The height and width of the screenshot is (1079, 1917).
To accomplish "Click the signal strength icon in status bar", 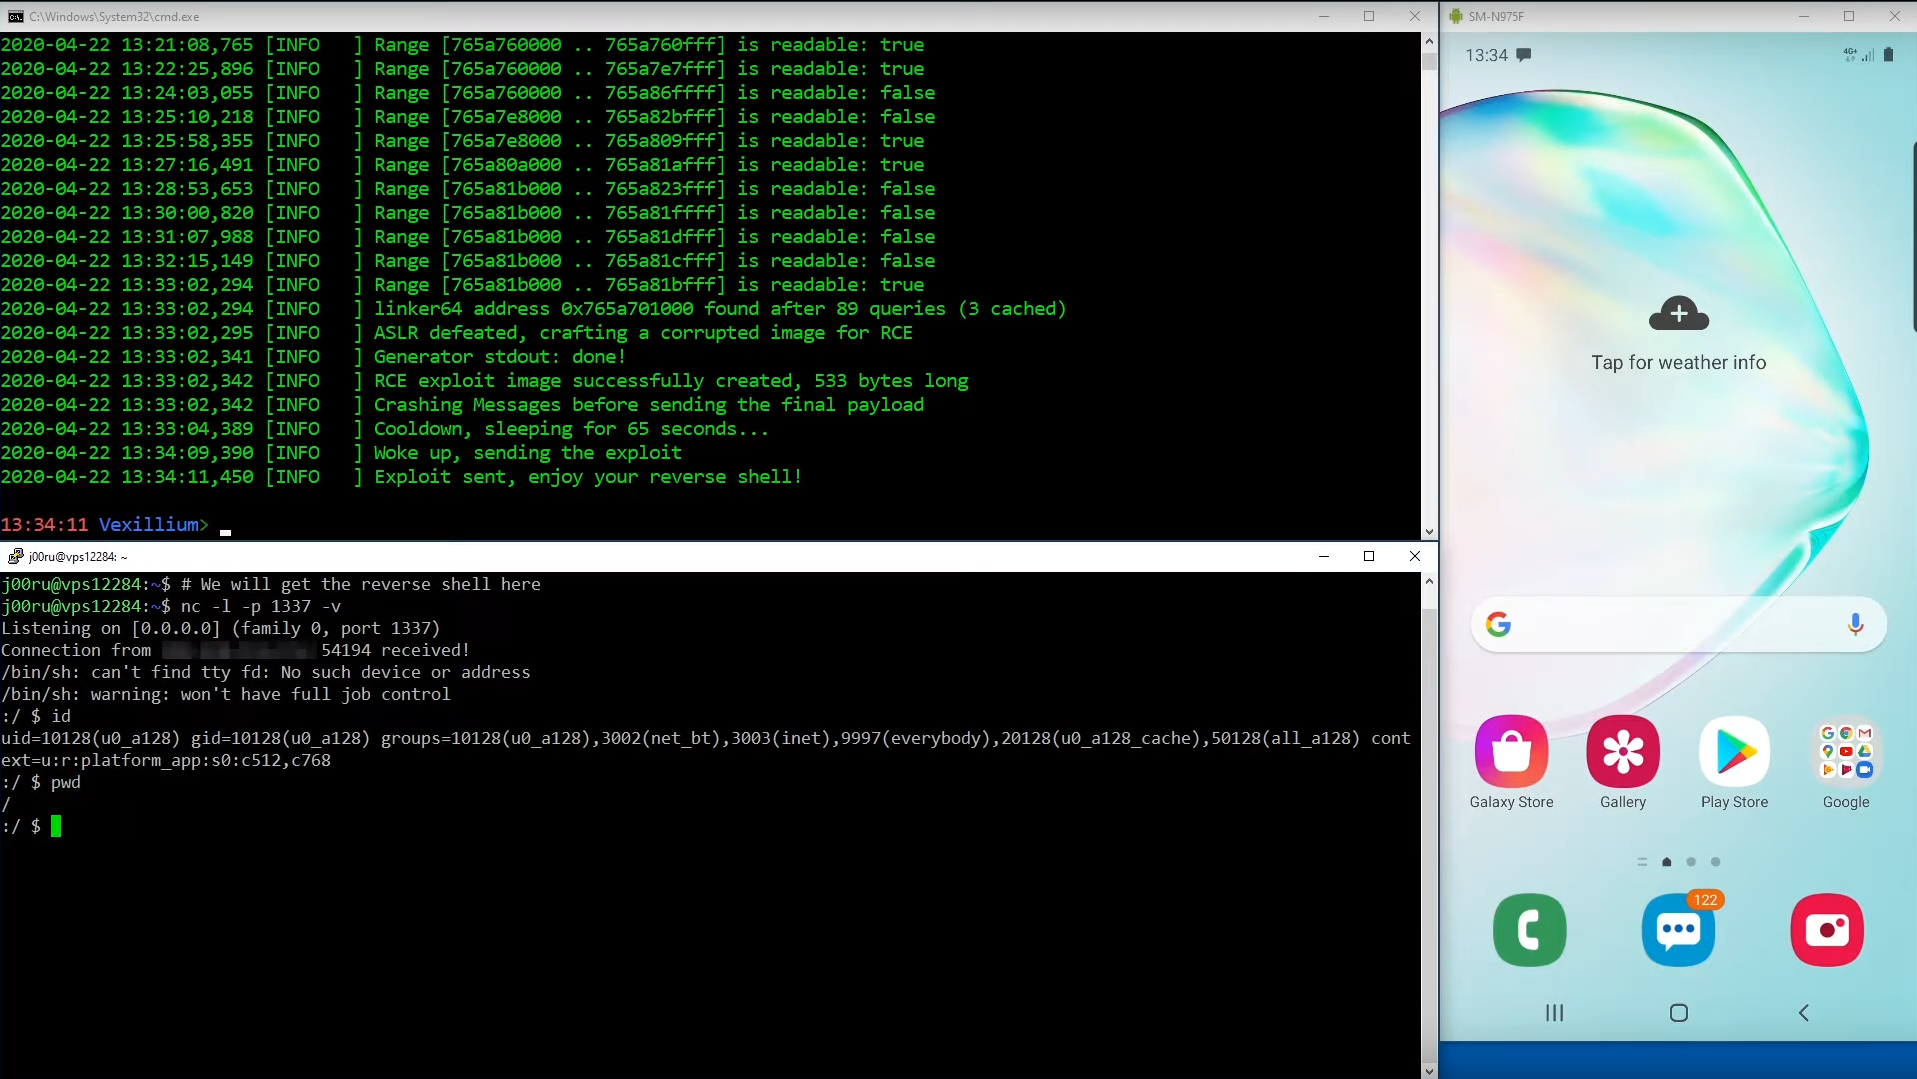I will click(x=1867, y=55).
